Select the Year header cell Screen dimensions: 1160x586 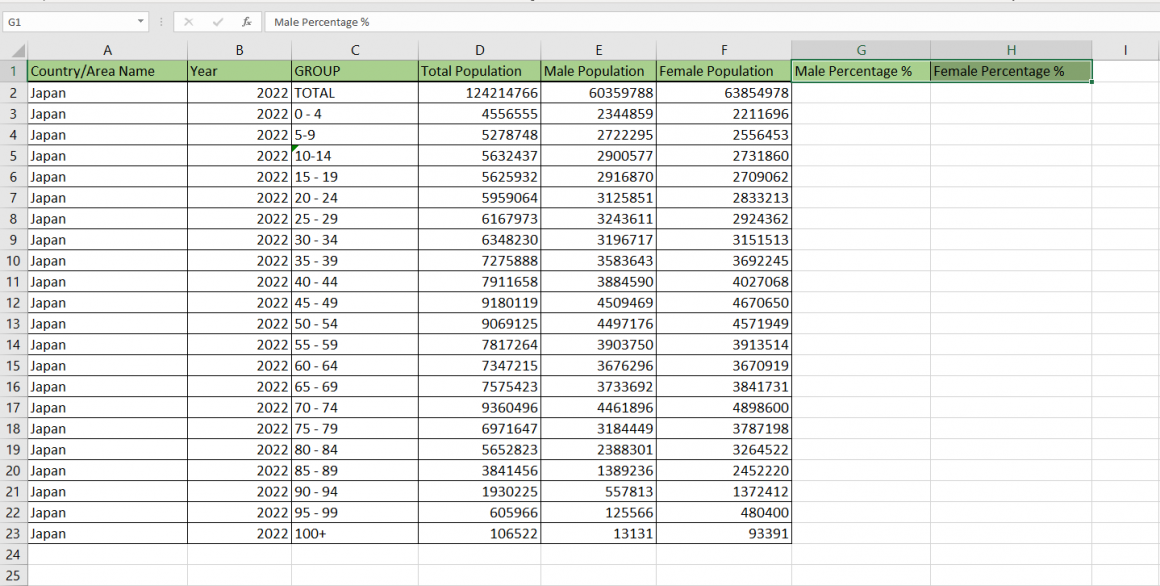click(239, 71)
